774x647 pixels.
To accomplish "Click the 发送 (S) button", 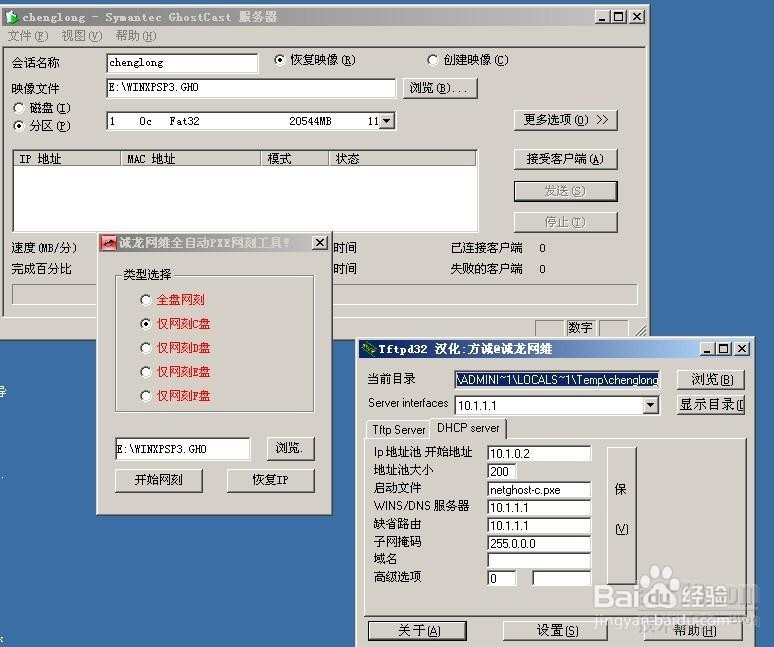I will tap(565, 191).
